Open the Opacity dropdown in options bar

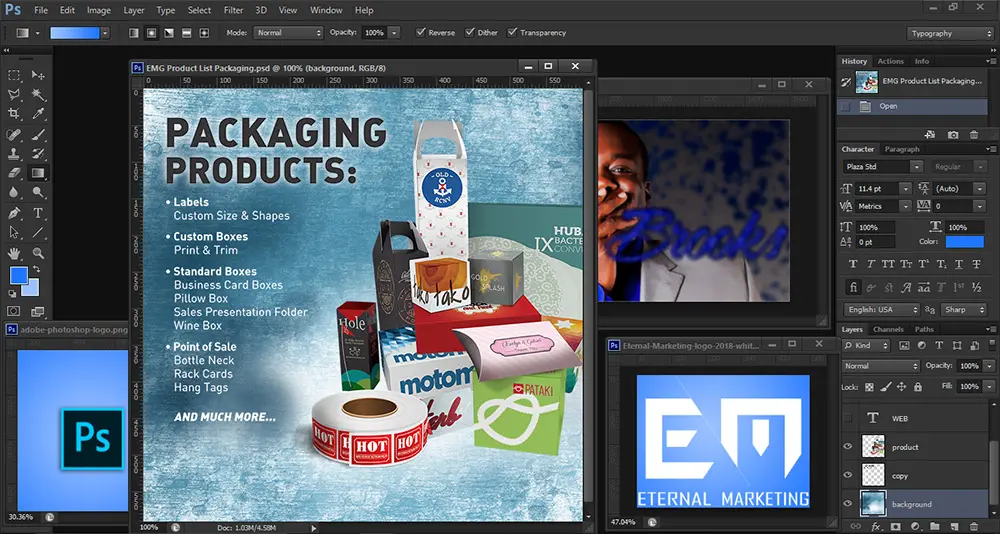(x=394, y=33)
